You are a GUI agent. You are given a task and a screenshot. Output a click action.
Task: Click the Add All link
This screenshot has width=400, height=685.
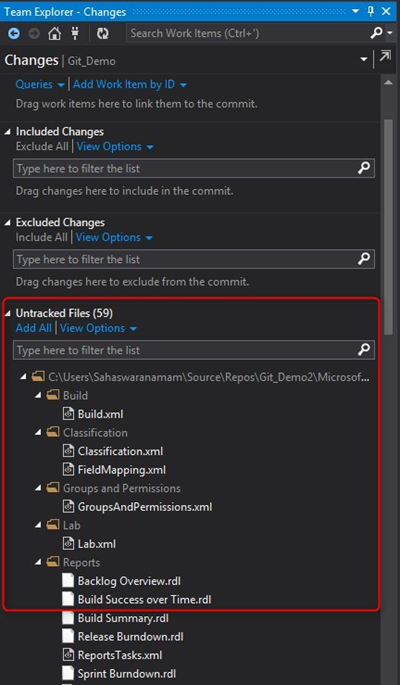(x=34, y=328)
